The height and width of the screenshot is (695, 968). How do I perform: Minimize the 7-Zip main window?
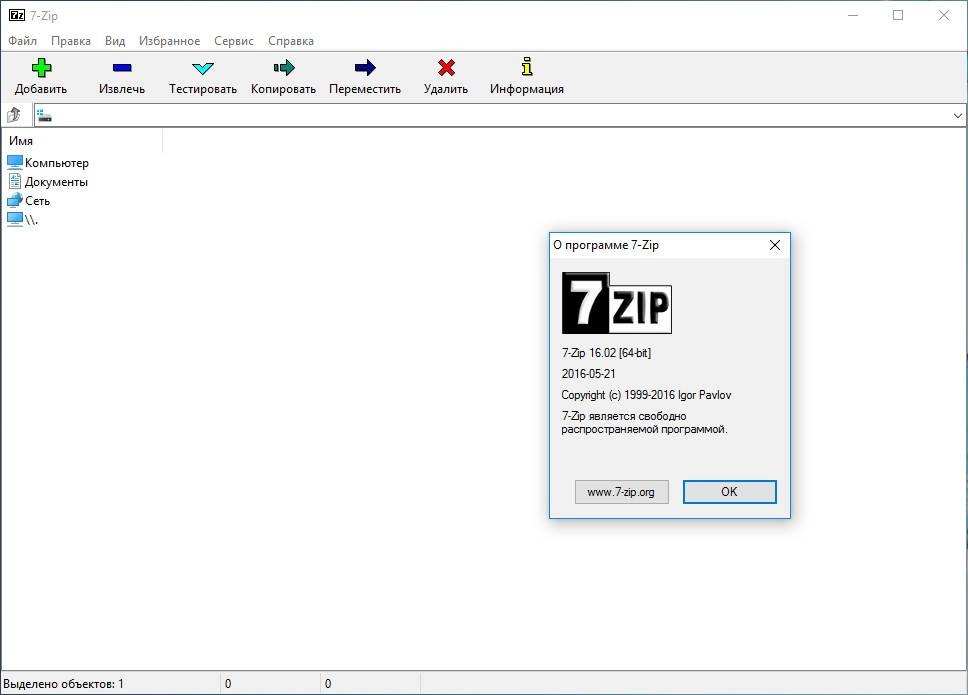[x=853, y=15]
